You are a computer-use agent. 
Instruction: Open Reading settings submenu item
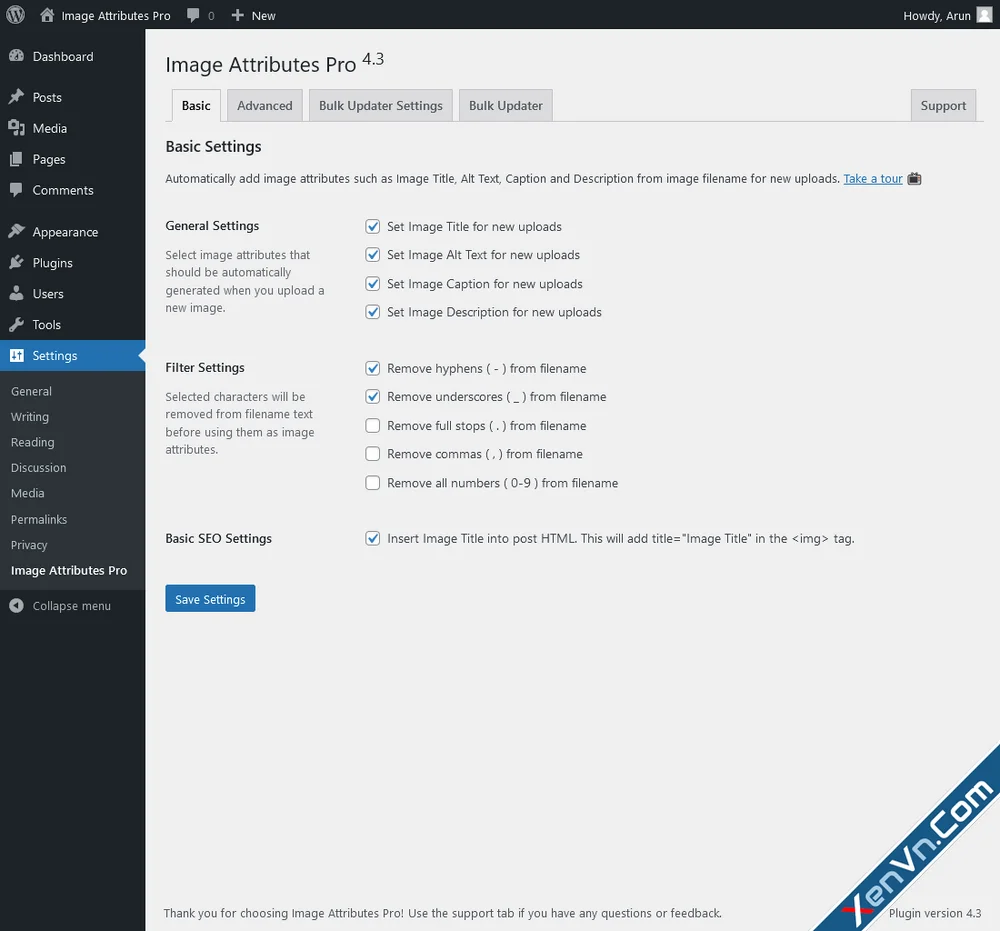33,442
